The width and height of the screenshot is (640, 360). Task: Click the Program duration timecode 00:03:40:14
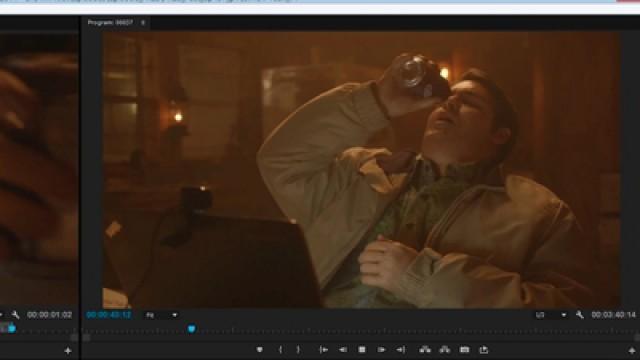(613, 315)
